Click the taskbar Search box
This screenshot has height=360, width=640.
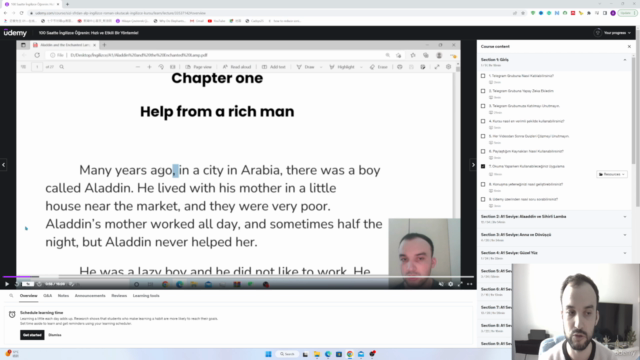tap(287, 354)
